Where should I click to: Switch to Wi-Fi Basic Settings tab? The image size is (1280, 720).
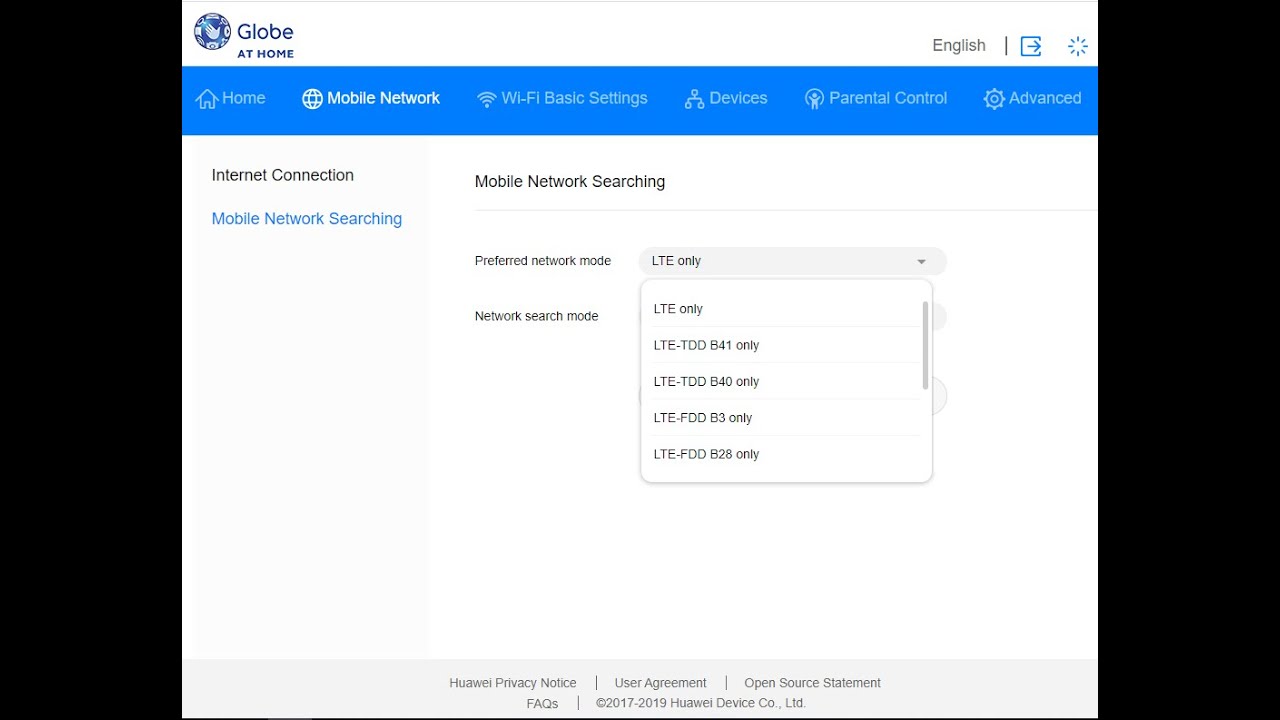coord(562,99)
